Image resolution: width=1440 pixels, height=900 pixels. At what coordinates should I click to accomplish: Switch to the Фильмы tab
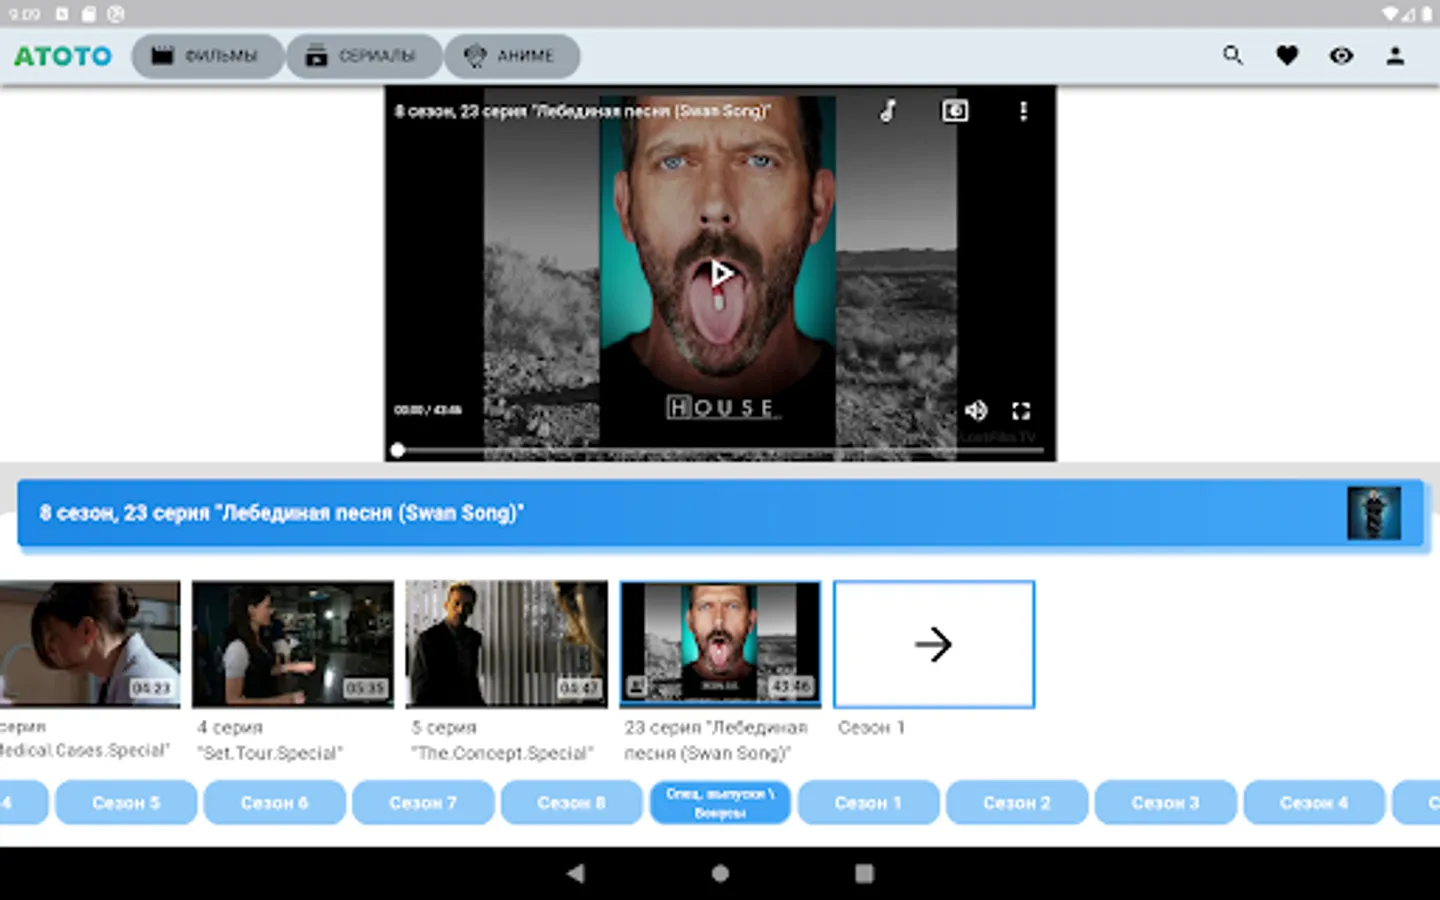click(206, 56)
